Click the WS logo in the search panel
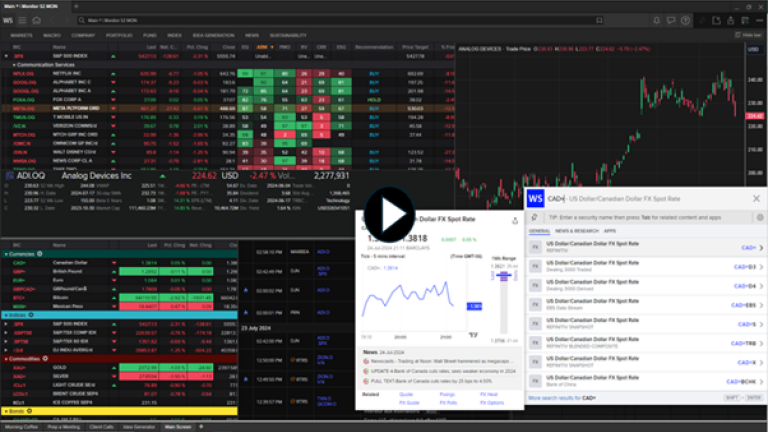The height and width of the screenshot is (432, 768). (x=534, y=198)
